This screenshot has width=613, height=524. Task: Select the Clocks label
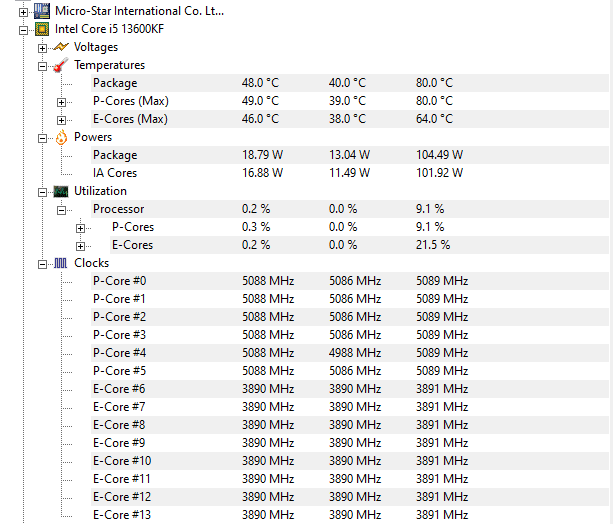(x=91, y=263)
